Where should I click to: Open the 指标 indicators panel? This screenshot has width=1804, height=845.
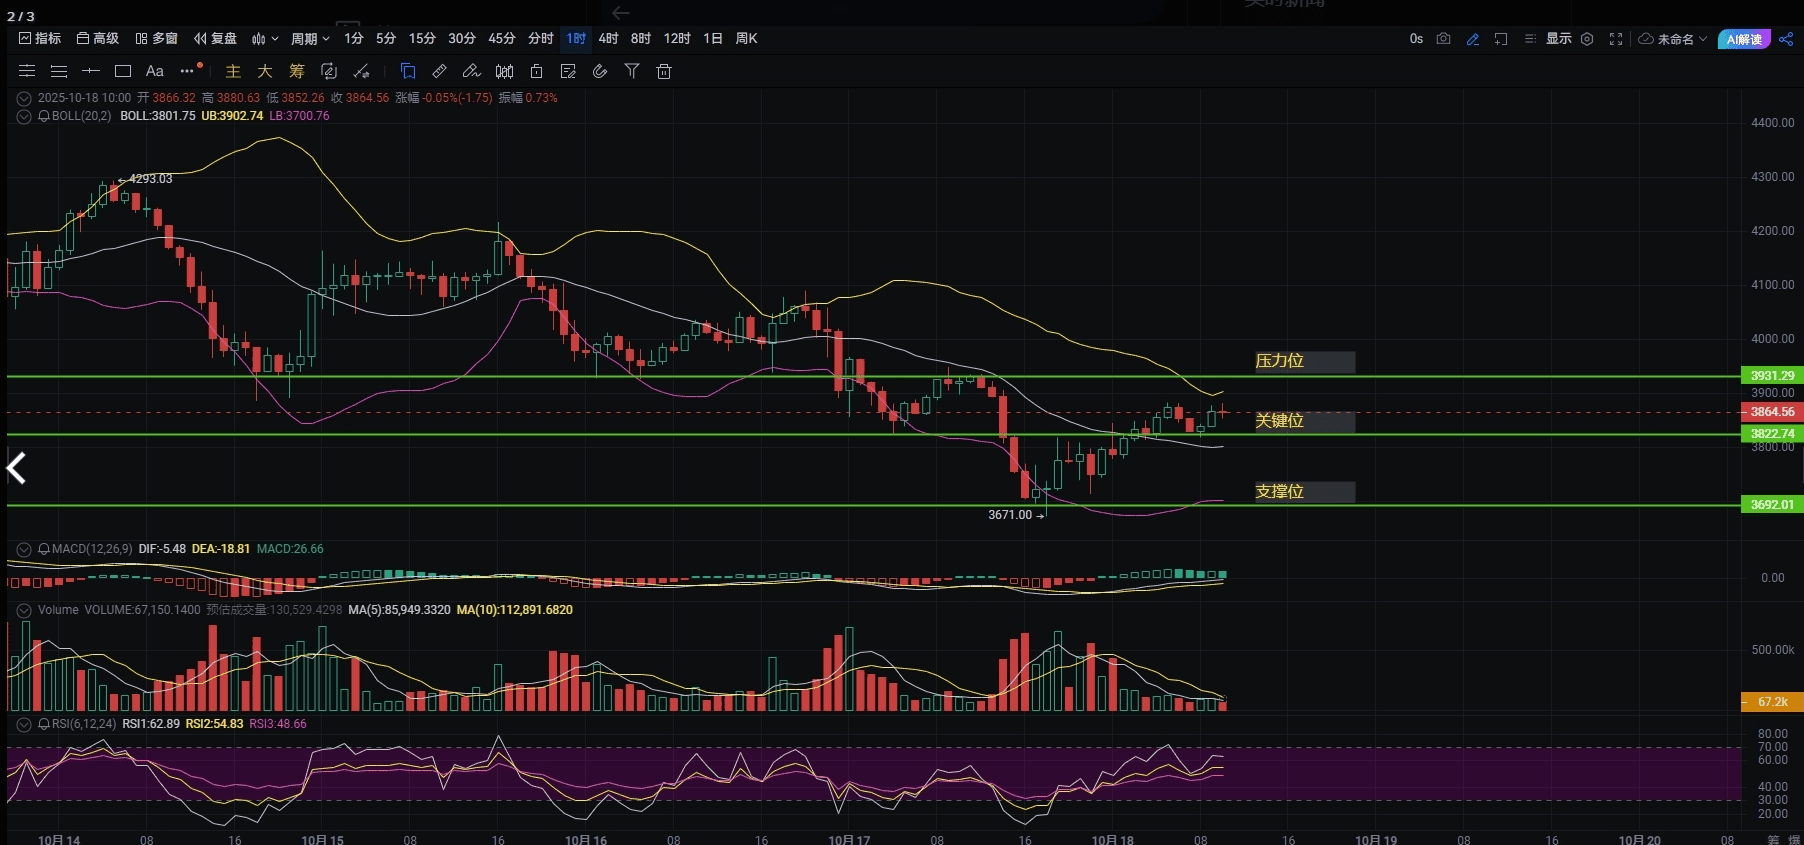coord(40,39)
